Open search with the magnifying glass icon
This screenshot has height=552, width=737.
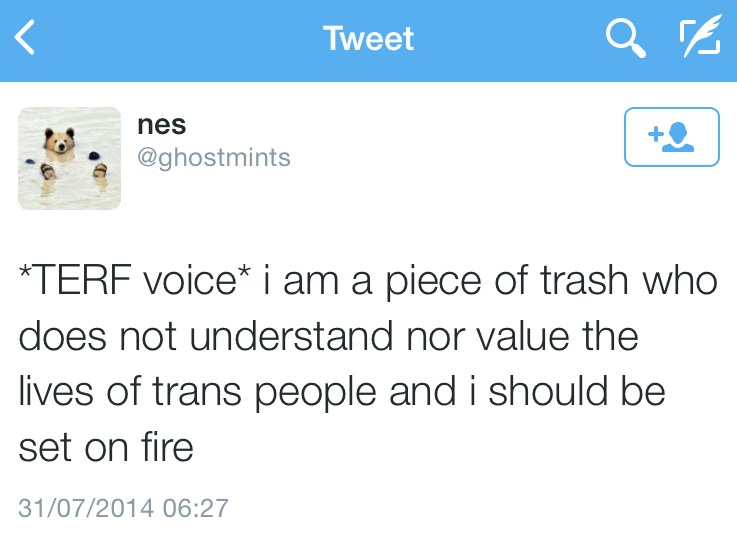[626, 39]
